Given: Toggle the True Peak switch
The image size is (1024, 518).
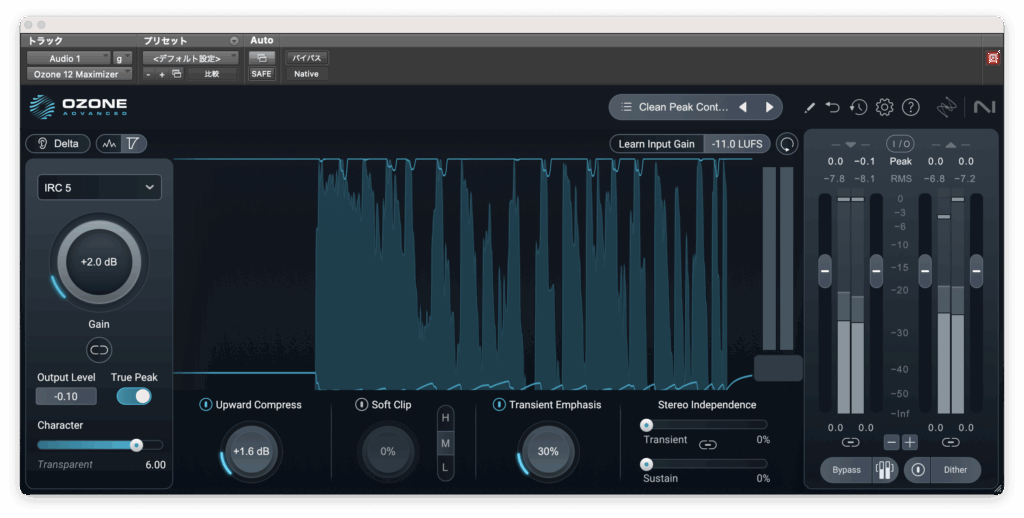Looking at the screenshot, I should (134, 396).
